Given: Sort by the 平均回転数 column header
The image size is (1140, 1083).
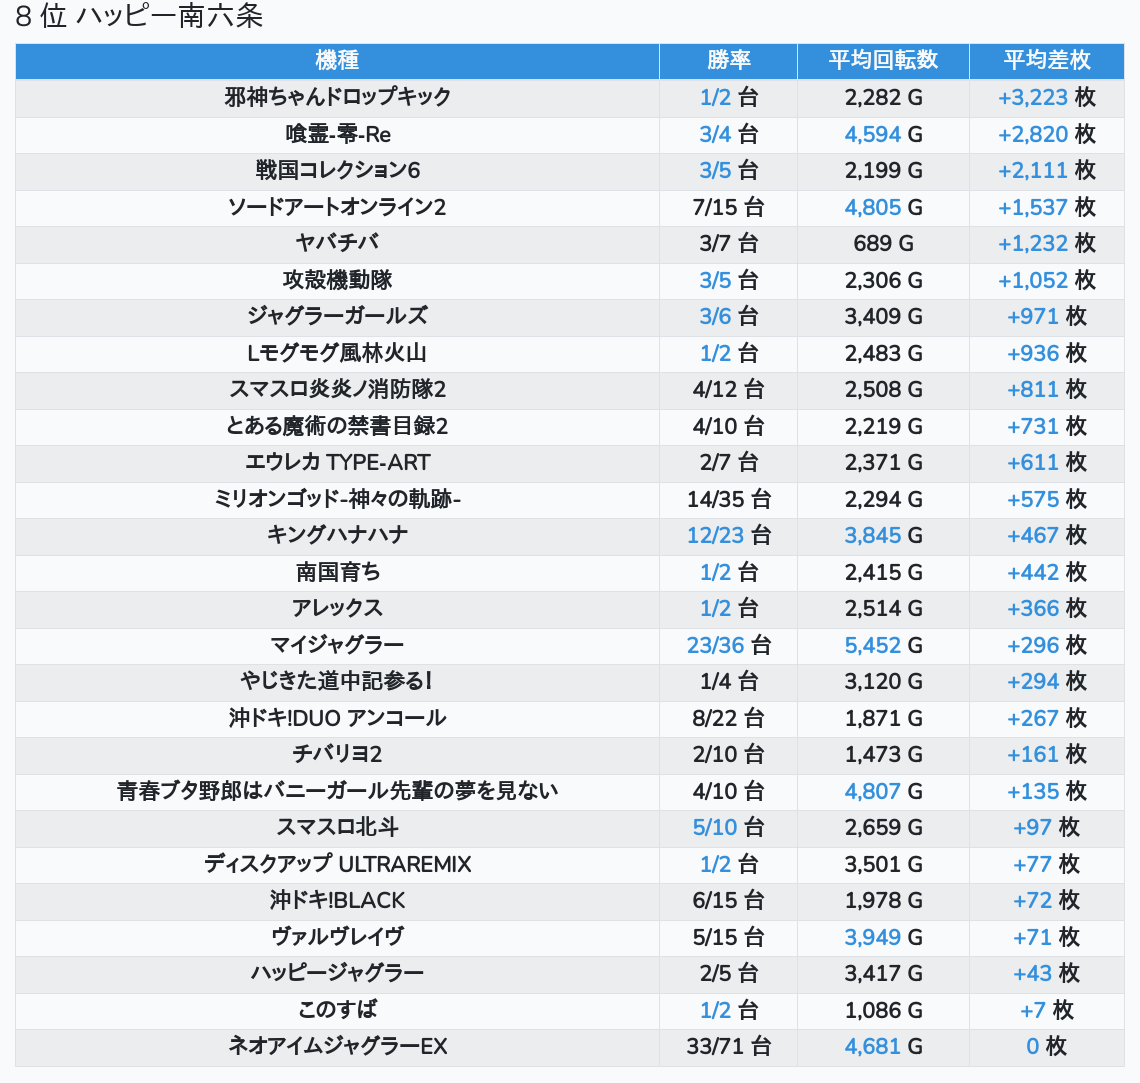Looking at the screenshot, I should (x=883, y=60).
